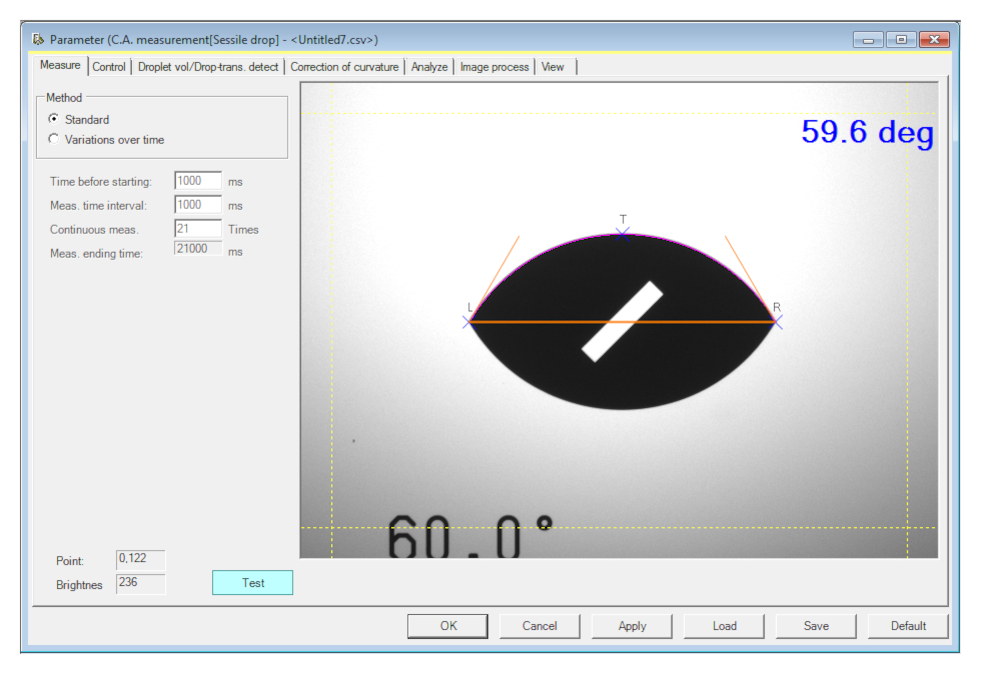Reset parameters with Default button
This screenshot has width=981, height=674.
[908, 626]
